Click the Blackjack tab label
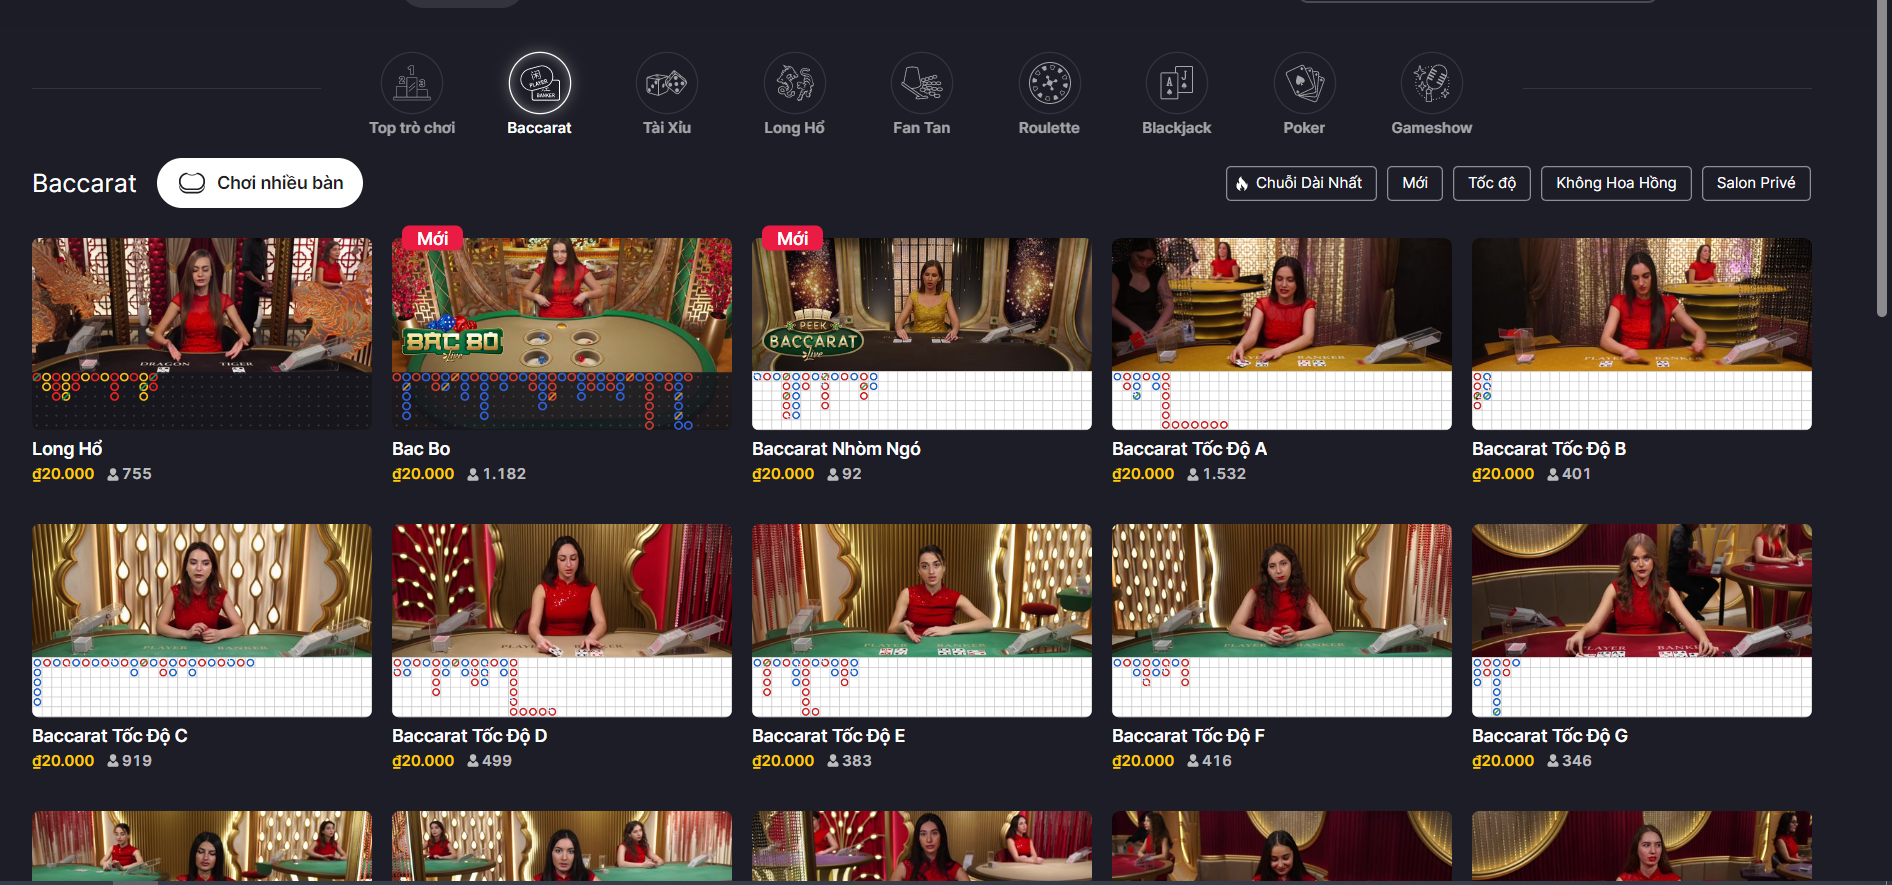The image size is (1892, 885). pos(1177,128)
